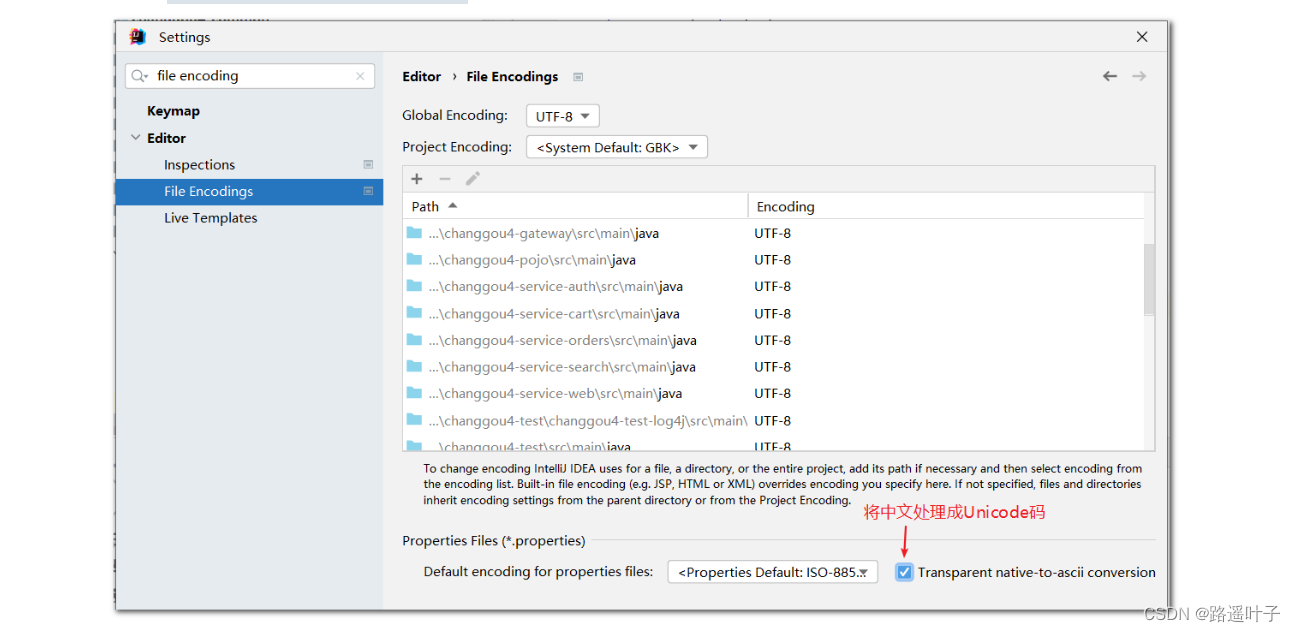This screenshot has height=632, width=1296.
Task: Open the Global Encoding dropdown
Action: (x=562, y=115)
